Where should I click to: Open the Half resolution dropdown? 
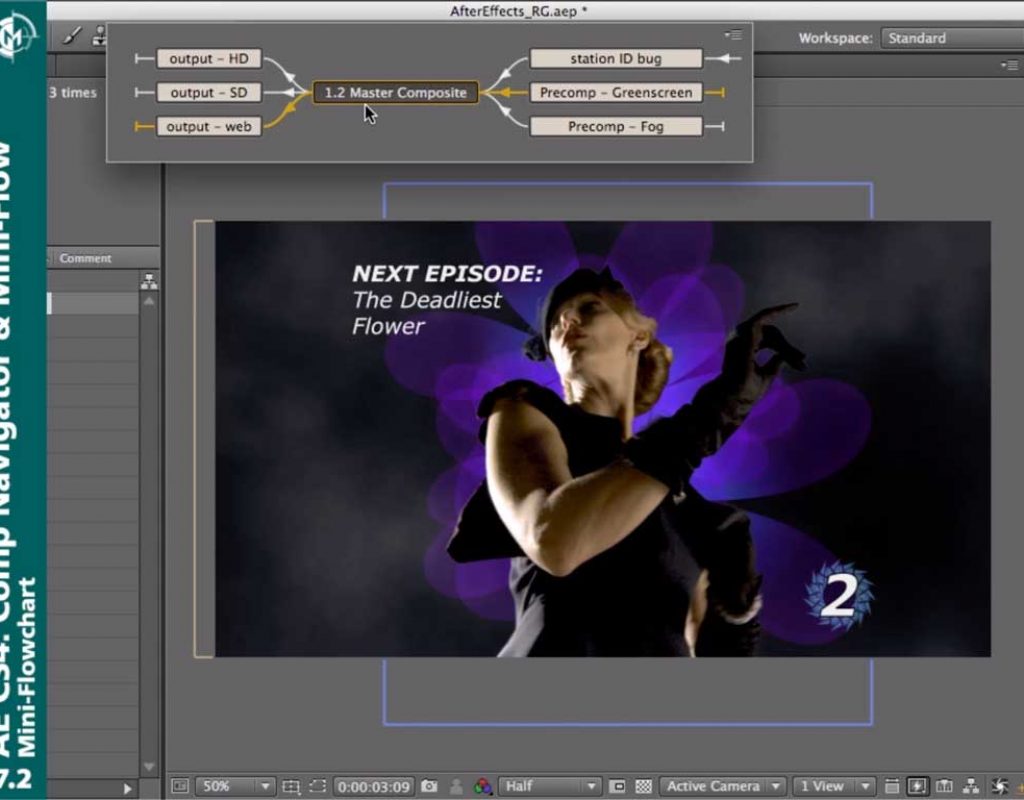tap(550, 786)
